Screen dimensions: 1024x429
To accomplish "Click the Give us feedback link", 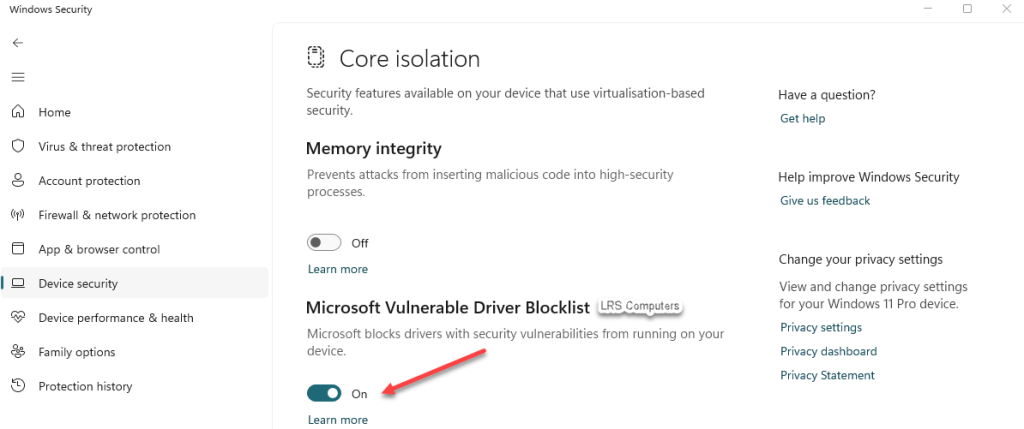I will point(825,200).
